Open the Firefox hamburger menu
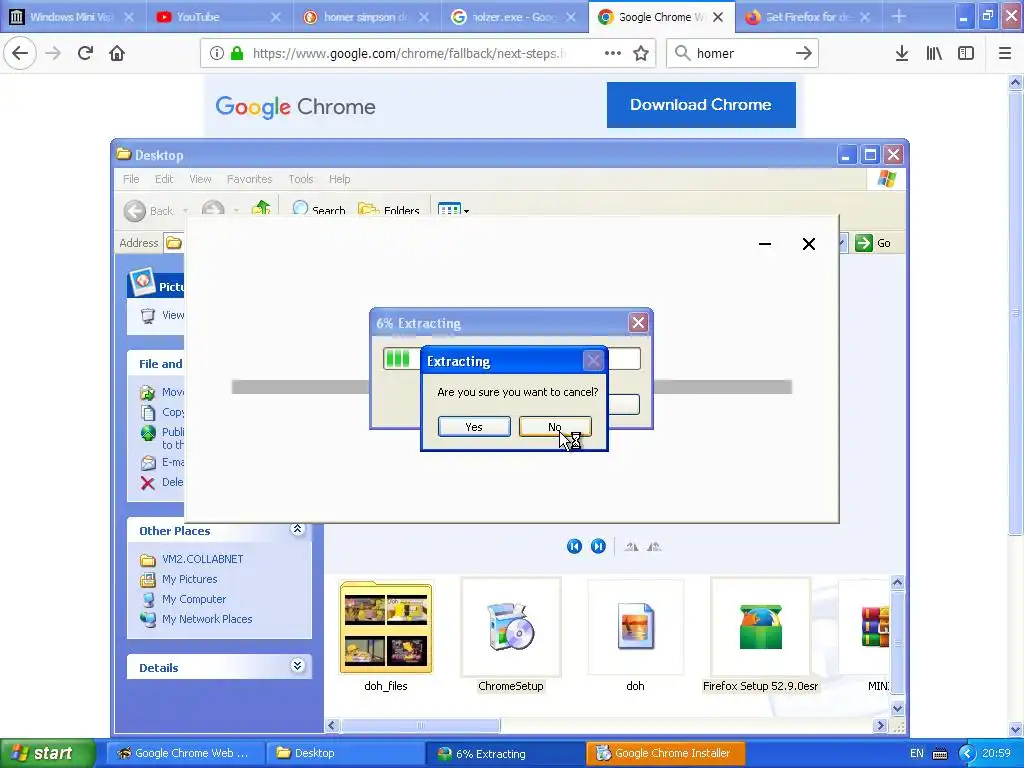 point(1005,53)
